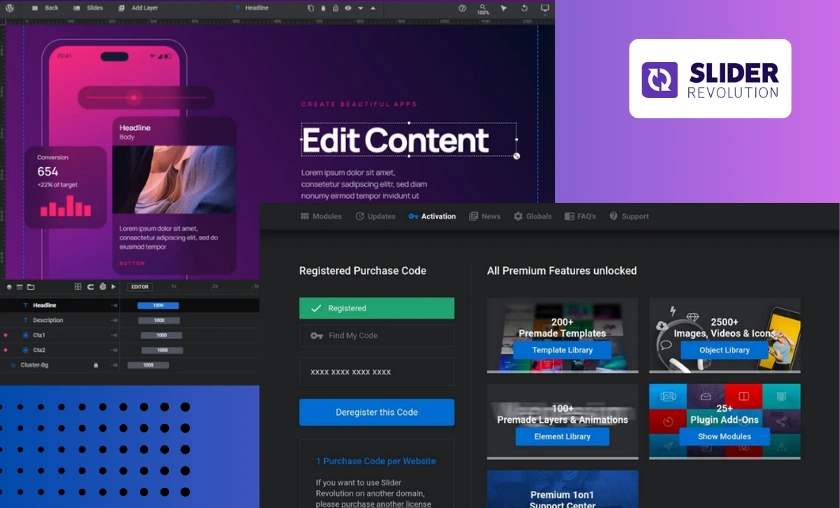
Task: Click the loop icon in timeline
Action: [90, 287]
